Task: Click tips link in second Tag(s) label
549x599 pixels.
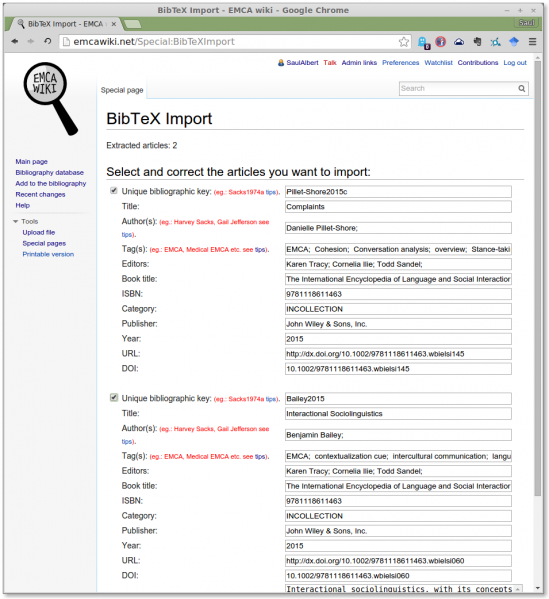Action: tap(260, 457)
